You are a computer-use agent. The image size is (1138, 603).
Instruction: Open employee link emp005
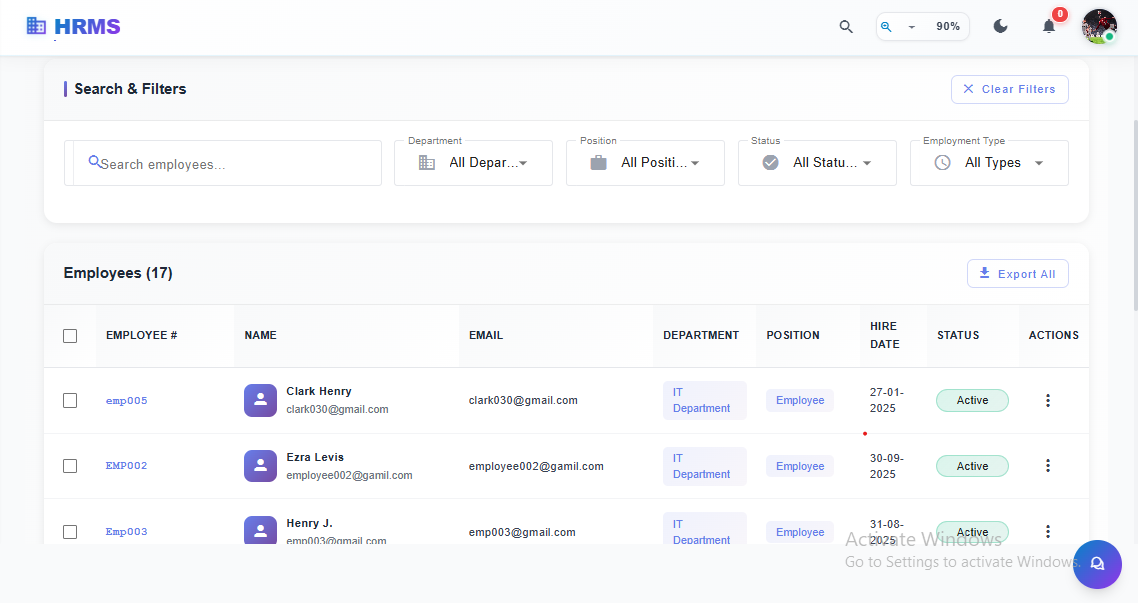coord(126,401)
